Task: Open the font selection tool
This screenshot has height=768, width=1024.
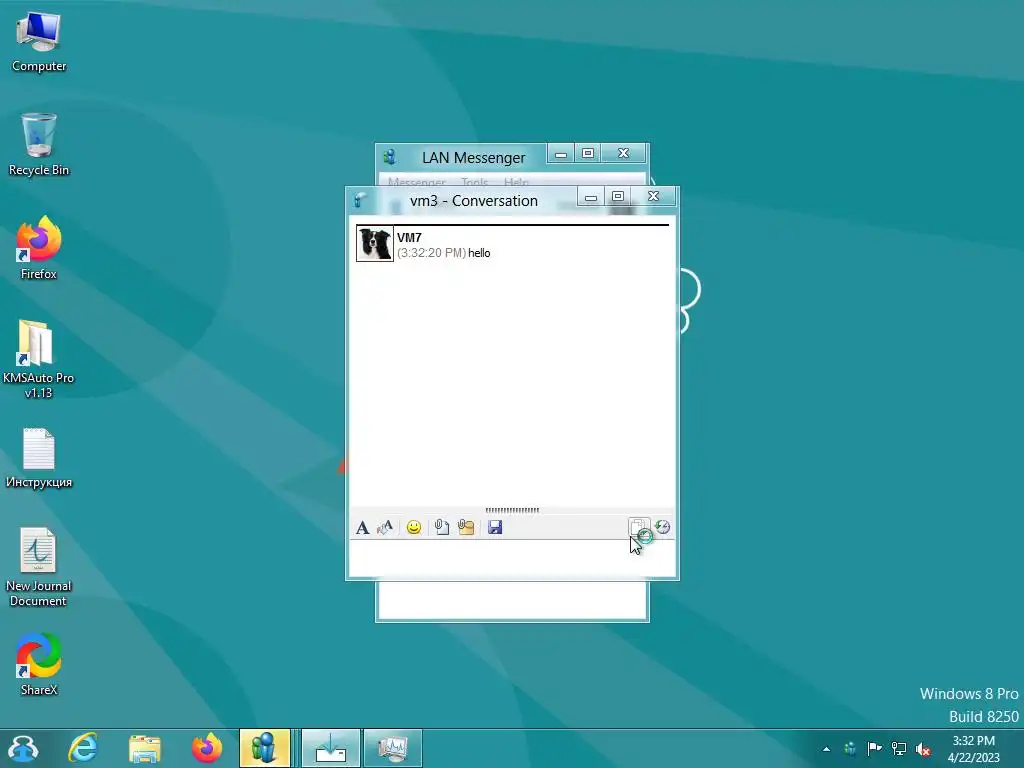Action: click(362, 528)
